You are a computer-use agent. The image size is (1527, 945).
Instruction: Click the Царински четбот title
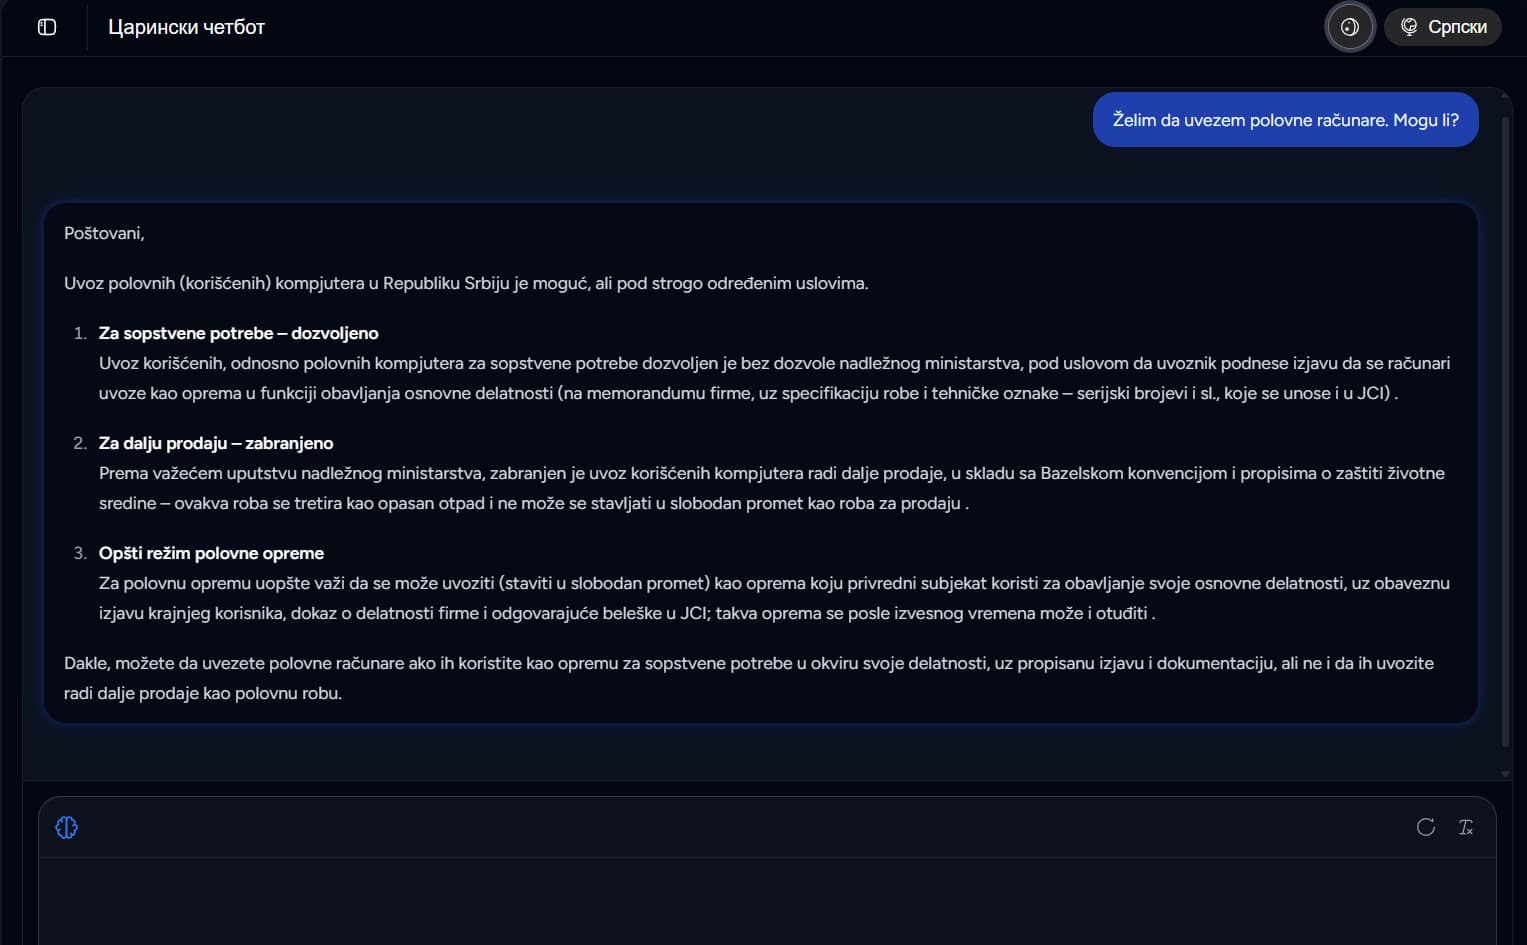click(x=186, y=27)
